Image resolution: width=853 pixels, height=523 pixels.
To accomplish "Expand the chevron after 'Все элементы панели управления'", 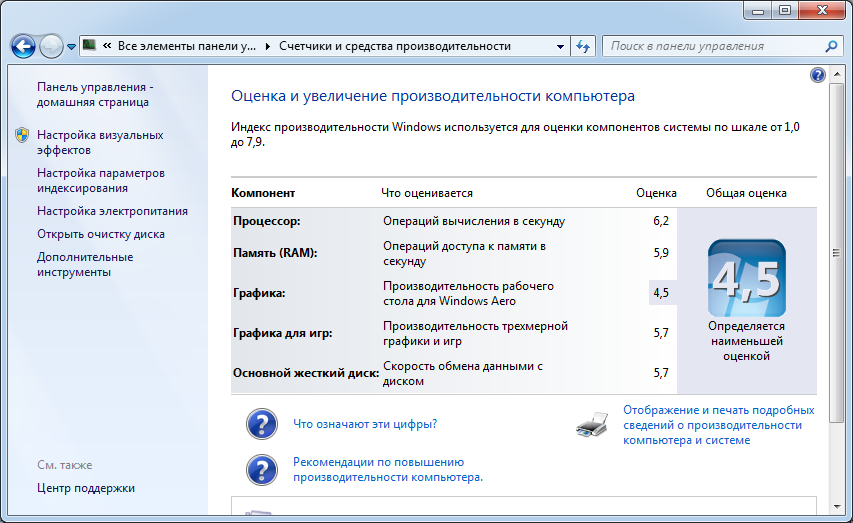I will tap(270, 46).
